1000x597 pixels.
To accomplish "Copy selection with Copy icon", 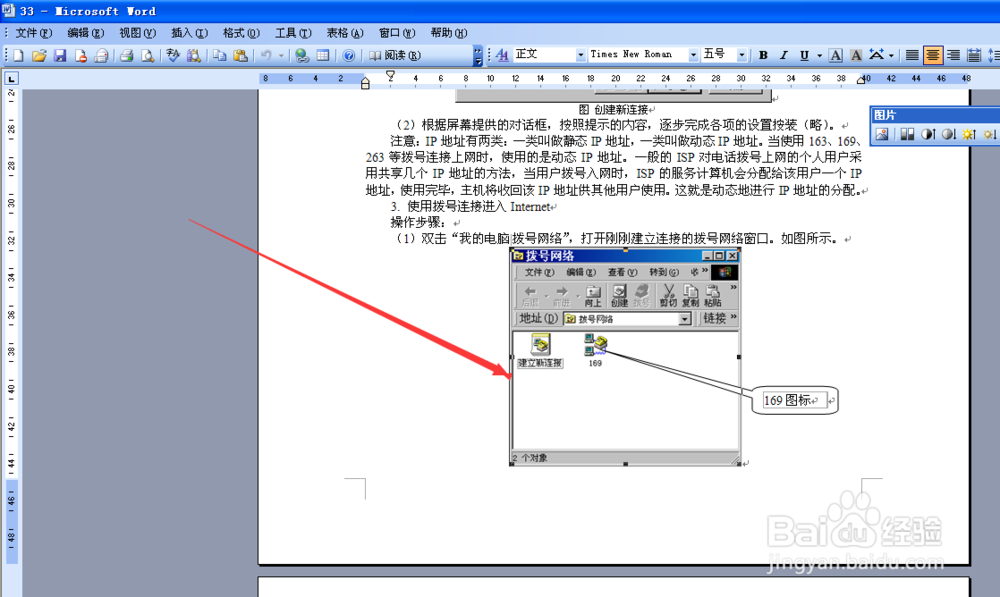I will point(219,55).
